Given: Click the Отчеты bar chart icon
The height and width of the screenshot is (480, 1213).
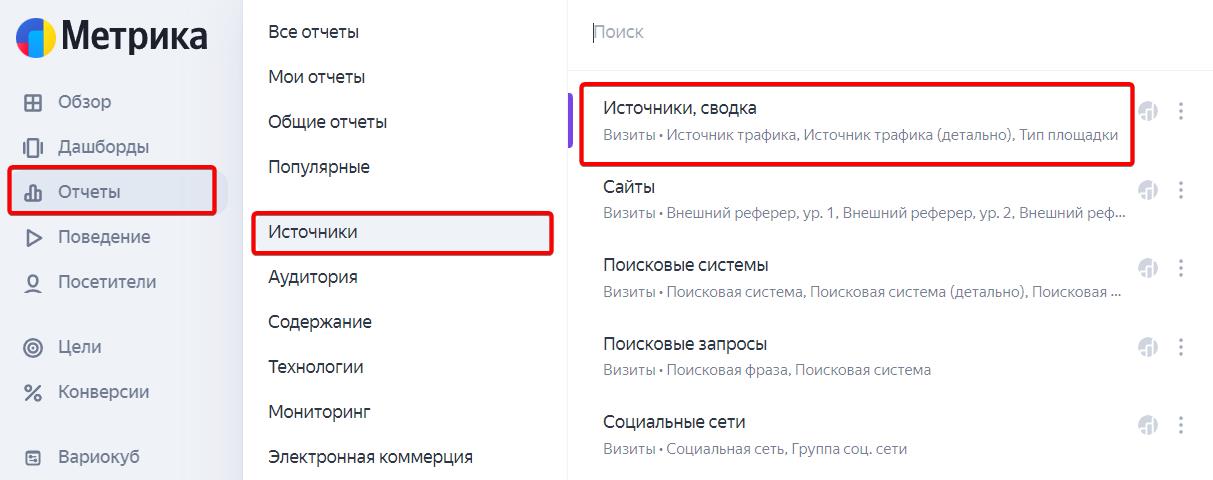Looking at the screenshot, I should [33, 192].
